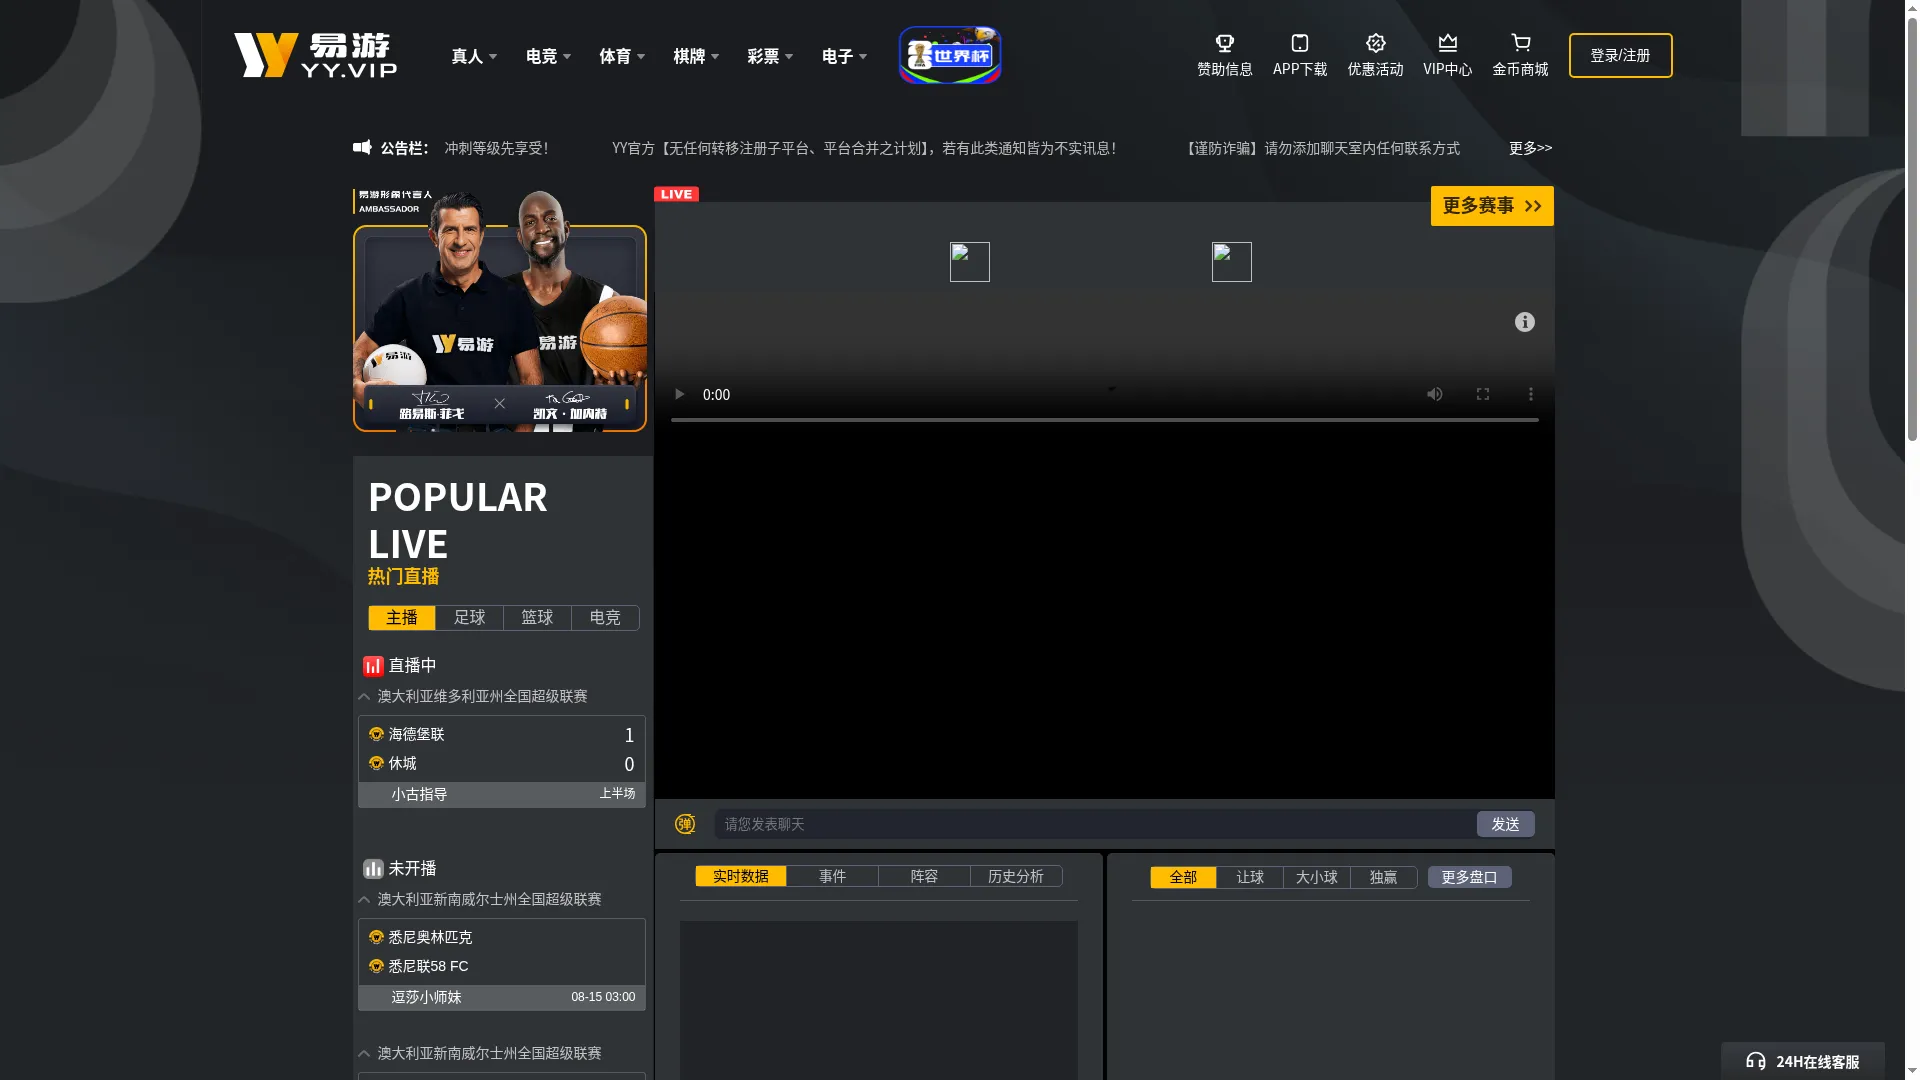The height and width of the screenshot is (1080, 1920).
Task: Click the LIVE badge above the video
Action: point(677,194)
